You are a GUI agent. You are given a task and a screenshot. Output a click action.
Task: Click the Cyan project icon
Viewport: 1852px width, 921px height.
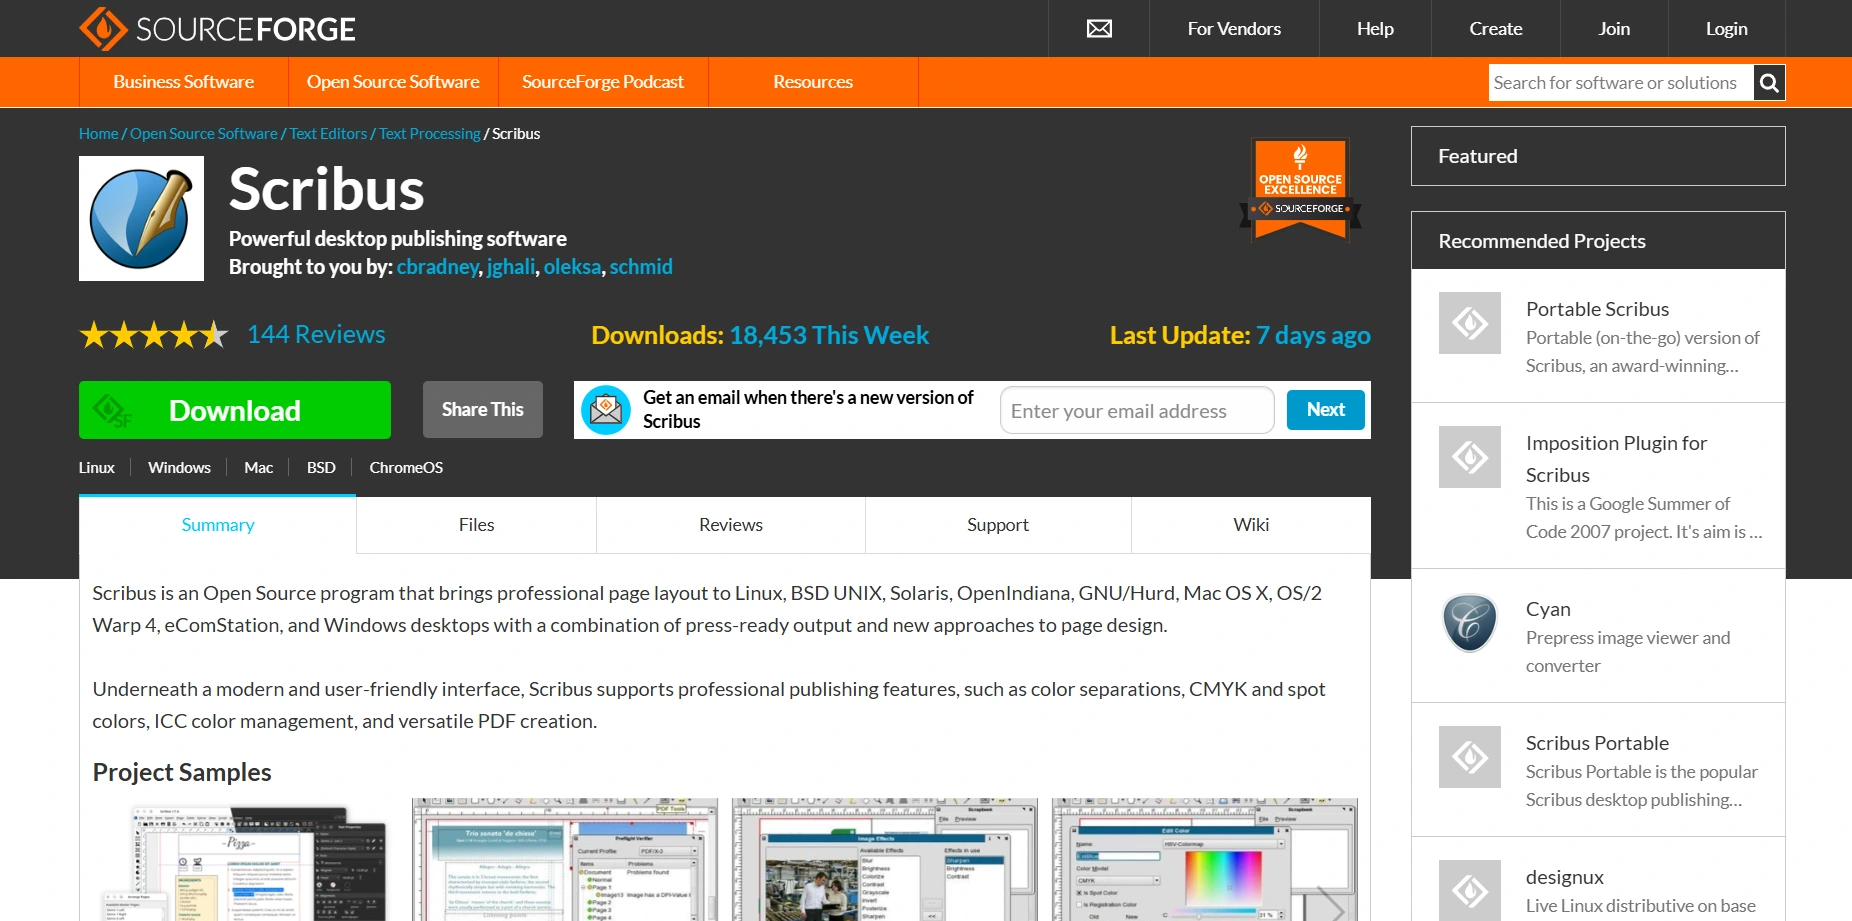point(1470,623)
